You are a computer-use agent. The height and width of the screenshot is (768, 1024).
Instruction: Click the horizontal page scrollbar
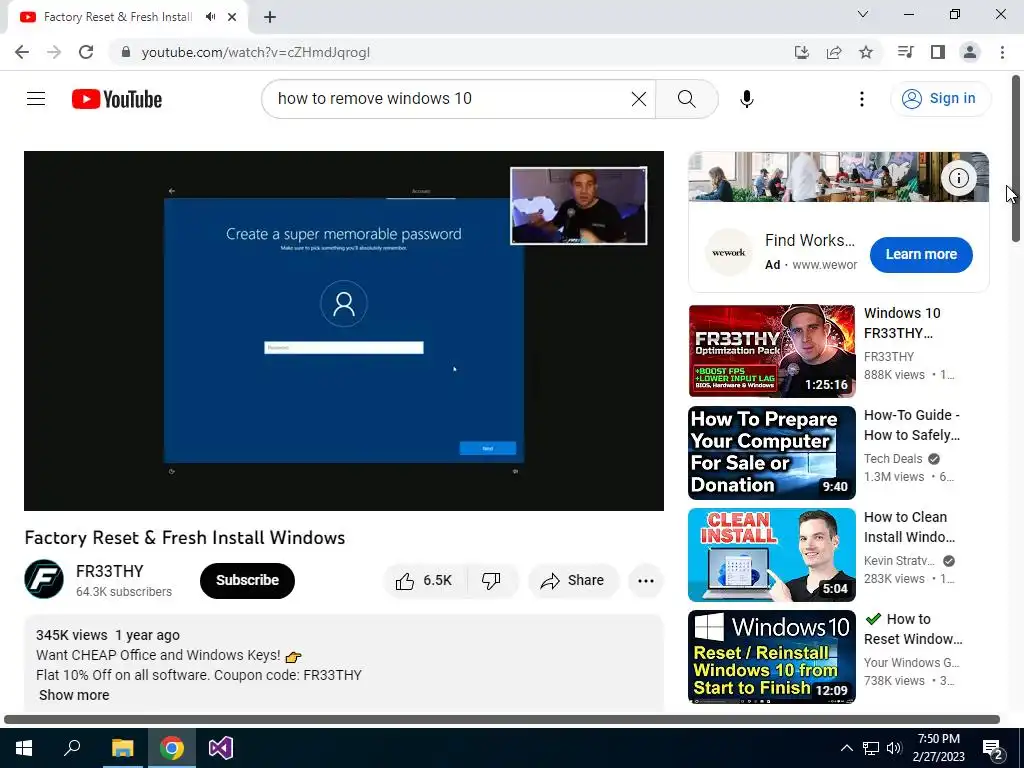coord(502,719)
